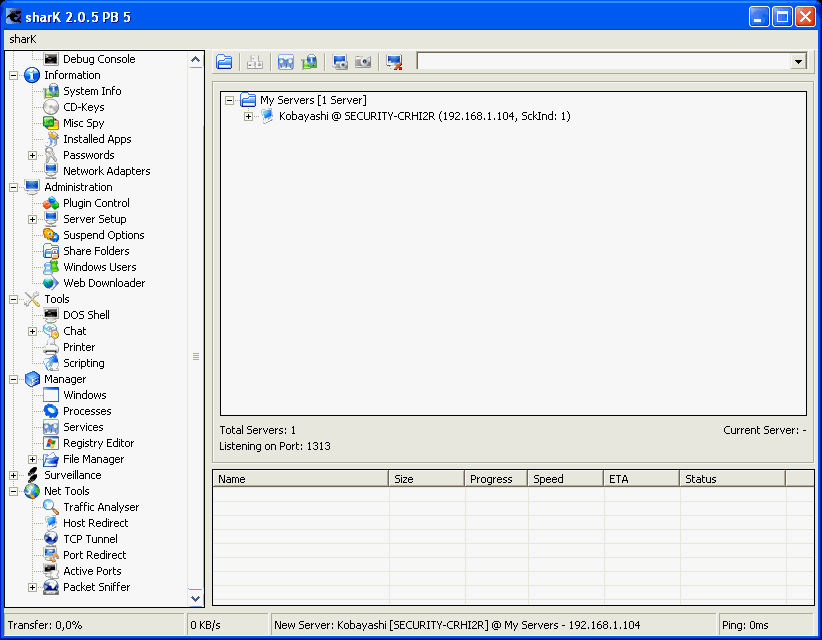Open the toolbar dropdown list

pos(797,61)
